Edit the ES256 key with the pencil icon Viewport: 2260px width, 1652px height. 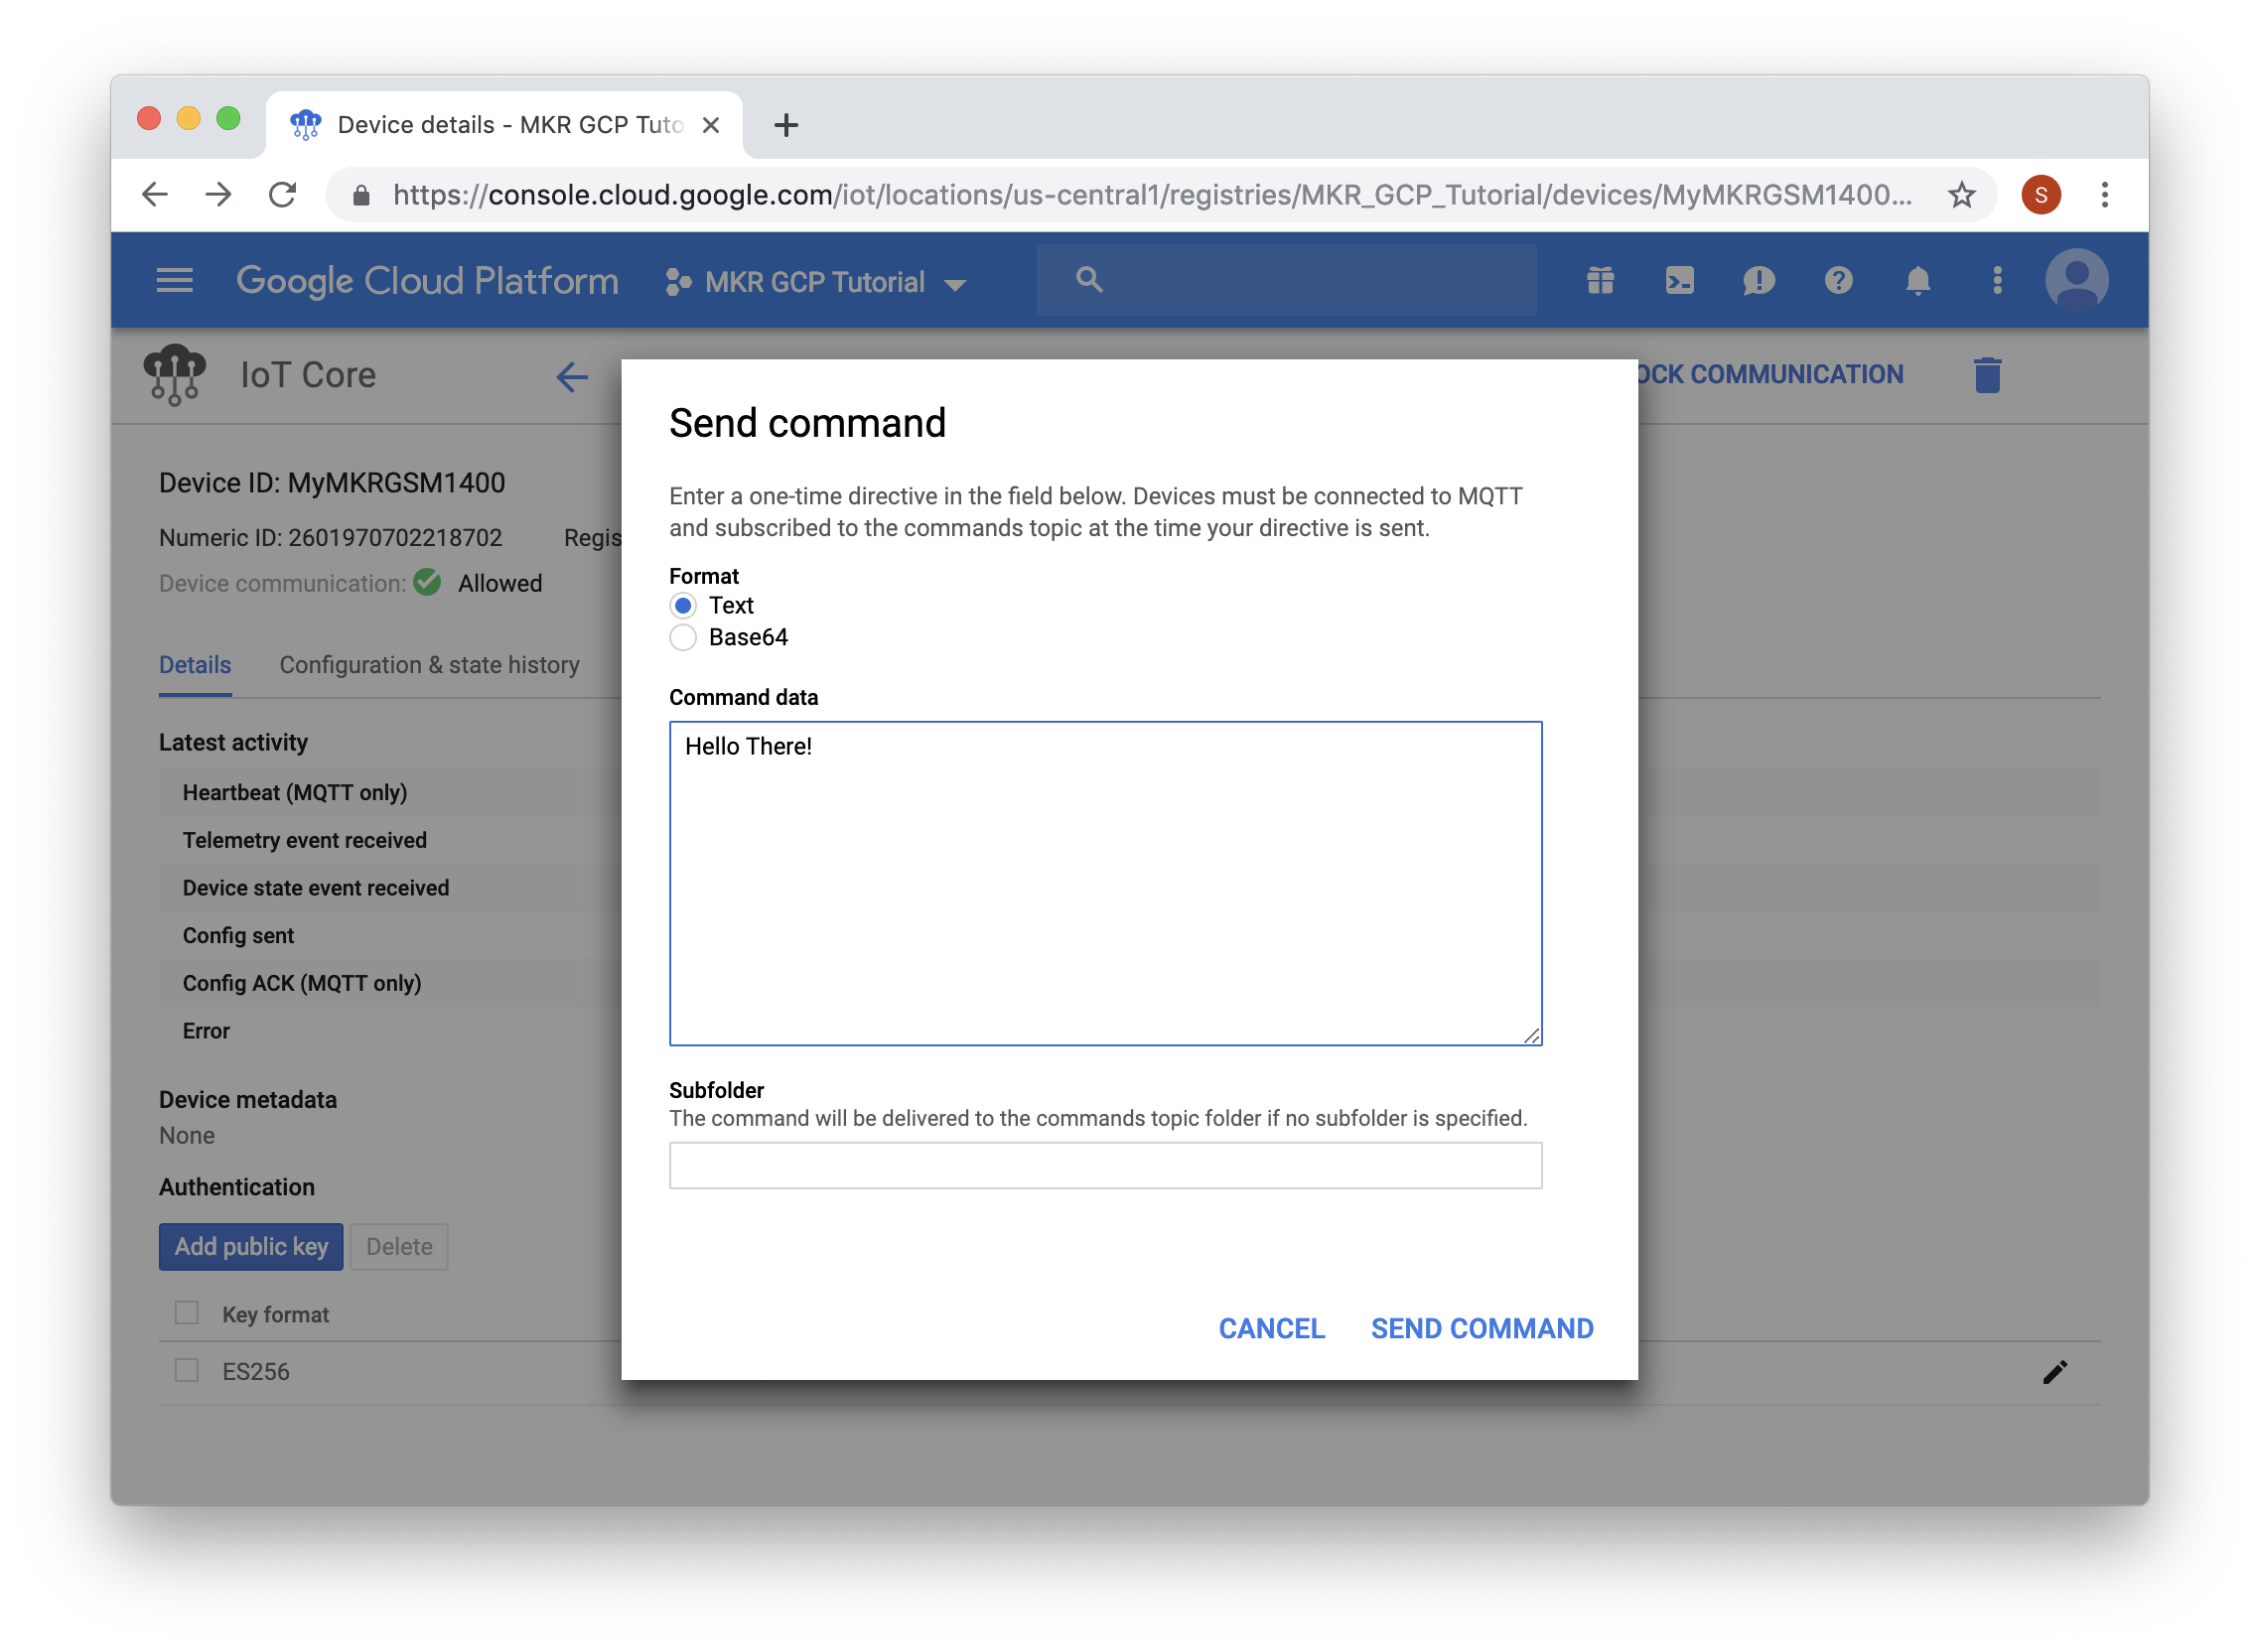click(x=2056, y=1371)
